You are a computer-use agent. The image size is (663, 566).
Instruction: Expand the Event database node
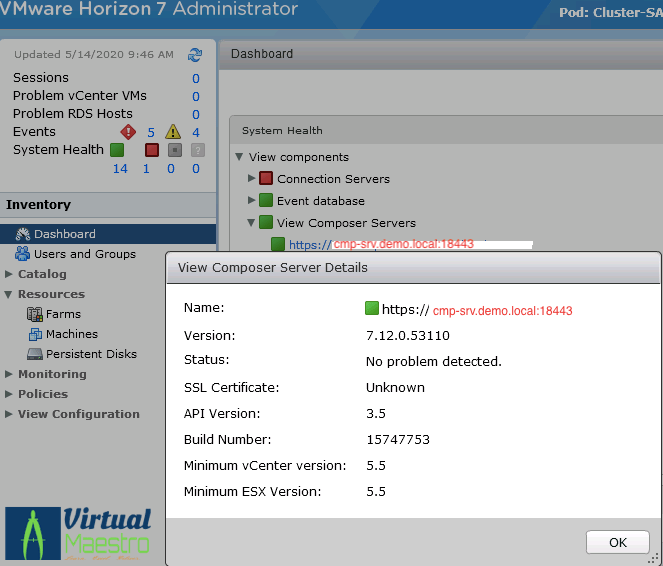(x=252, y=200)
